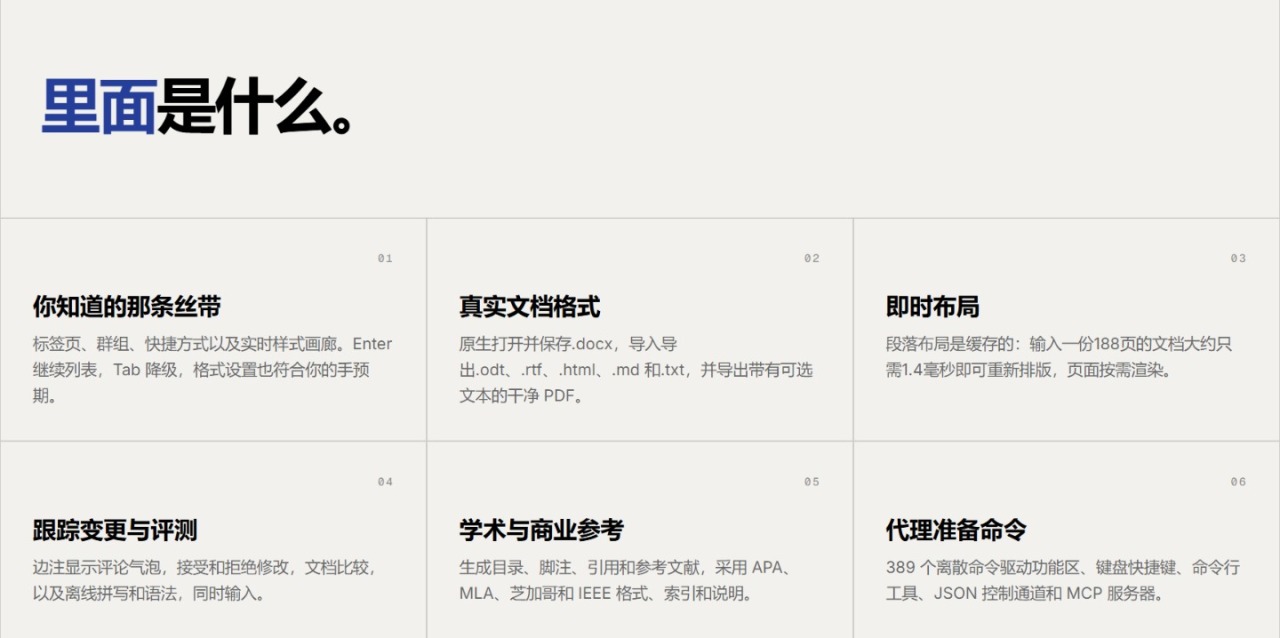The height and width of the screenshot is (638, 1280).
Task: Click the card number 03
Action: [1238, 259]
